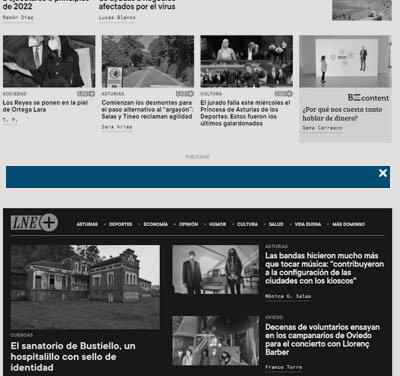Click the BE content logo
The image size is (400, 376).
click(368, 98)
